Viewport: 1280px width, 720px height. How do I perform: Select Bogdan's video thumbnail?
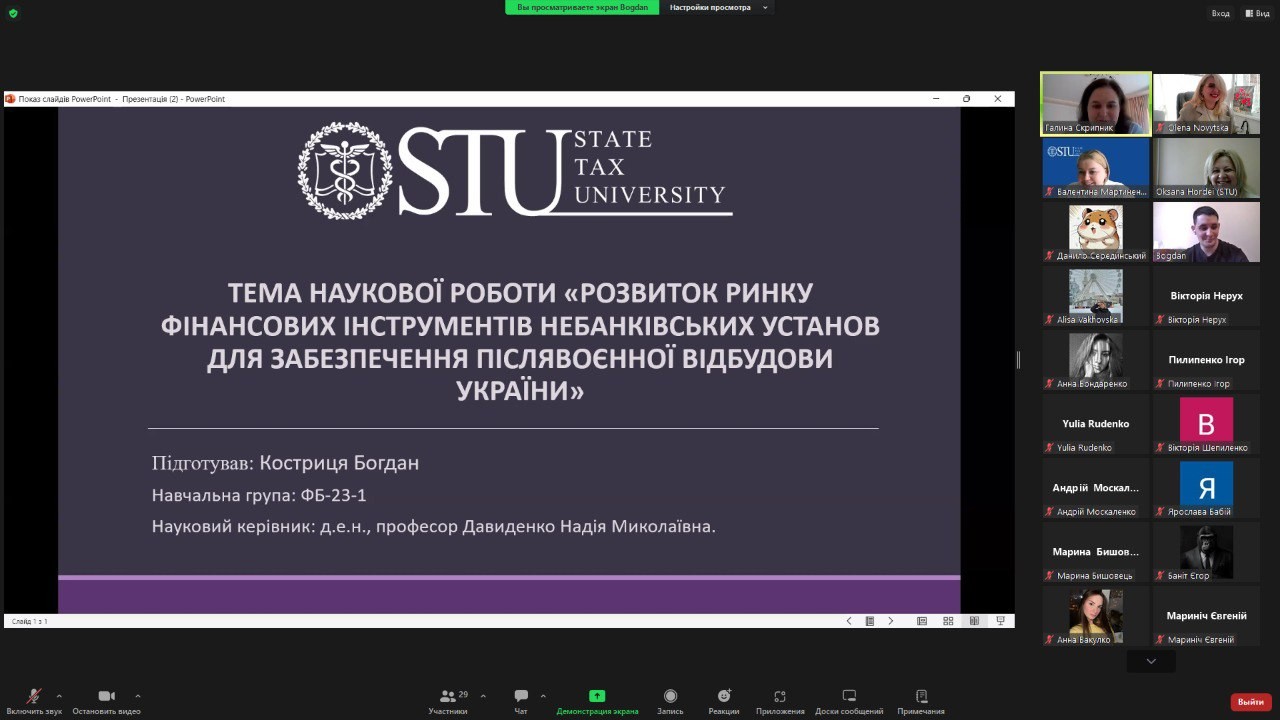point(1206,232)
